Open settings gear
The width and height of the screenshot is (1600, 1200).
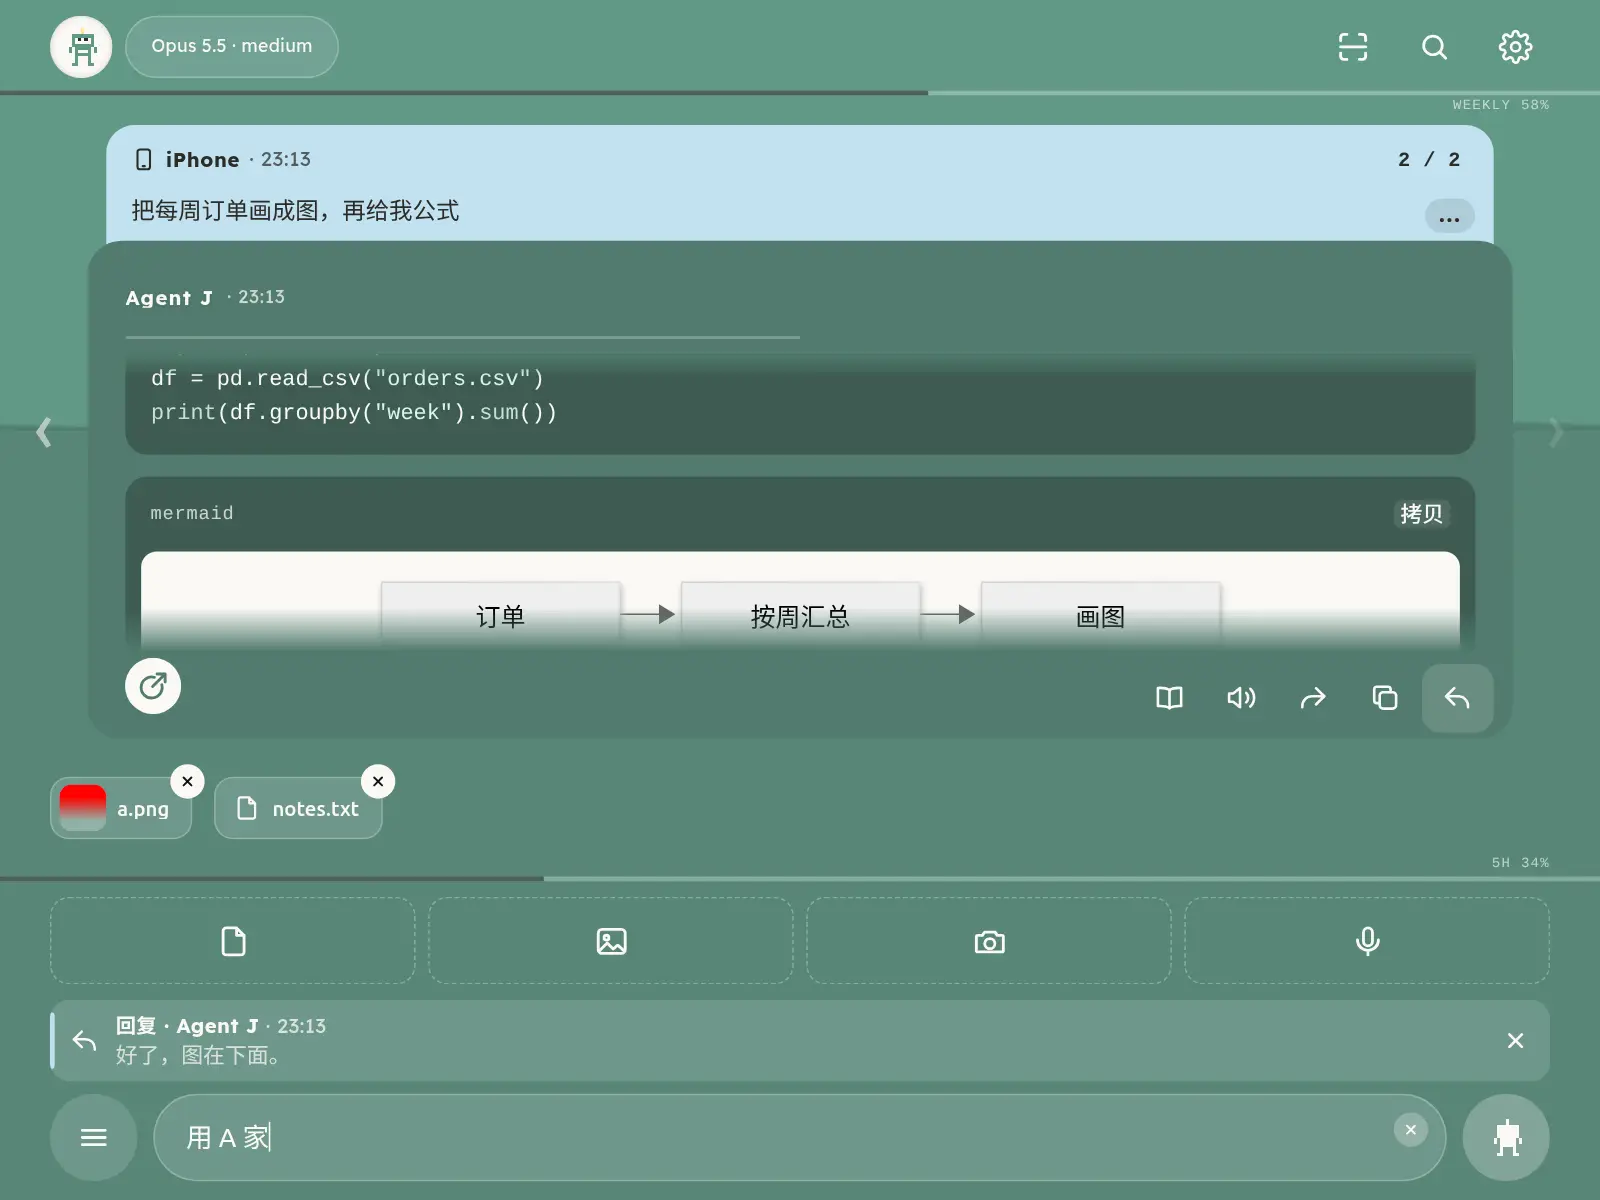(x=1515, y=47)
